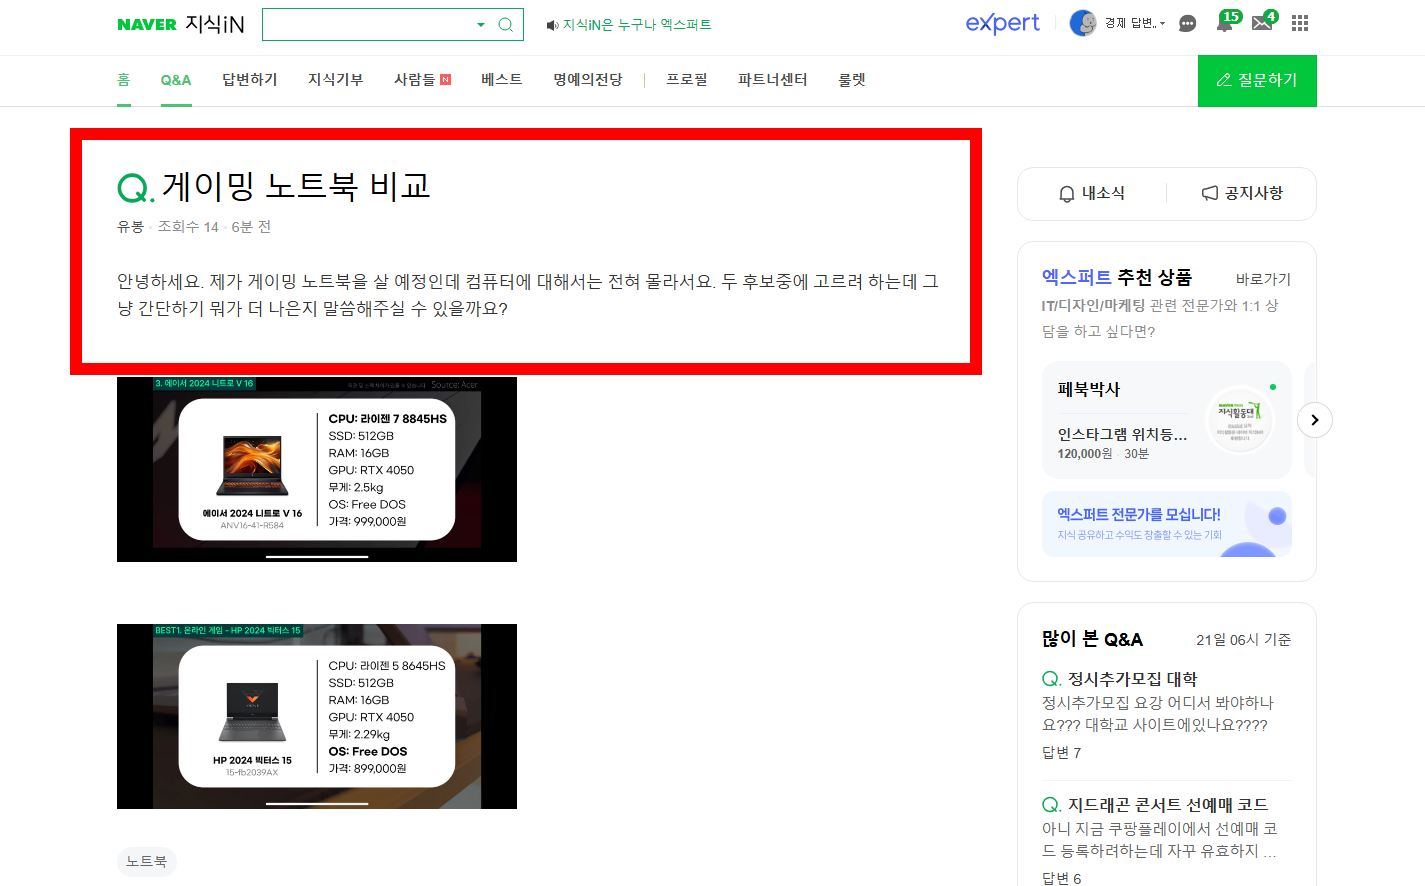Open the eXpert logo link
1425x886 pixels.
(1002, 23)
